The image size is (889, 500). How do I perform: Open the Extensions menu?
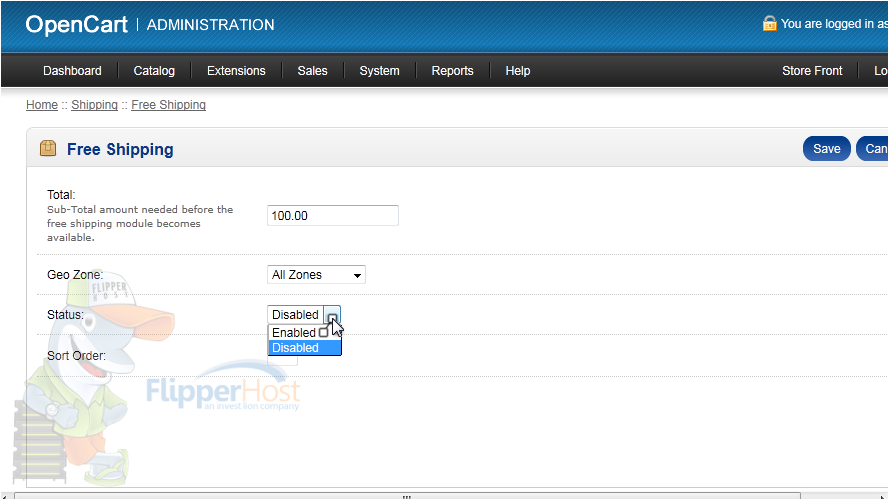236,71
